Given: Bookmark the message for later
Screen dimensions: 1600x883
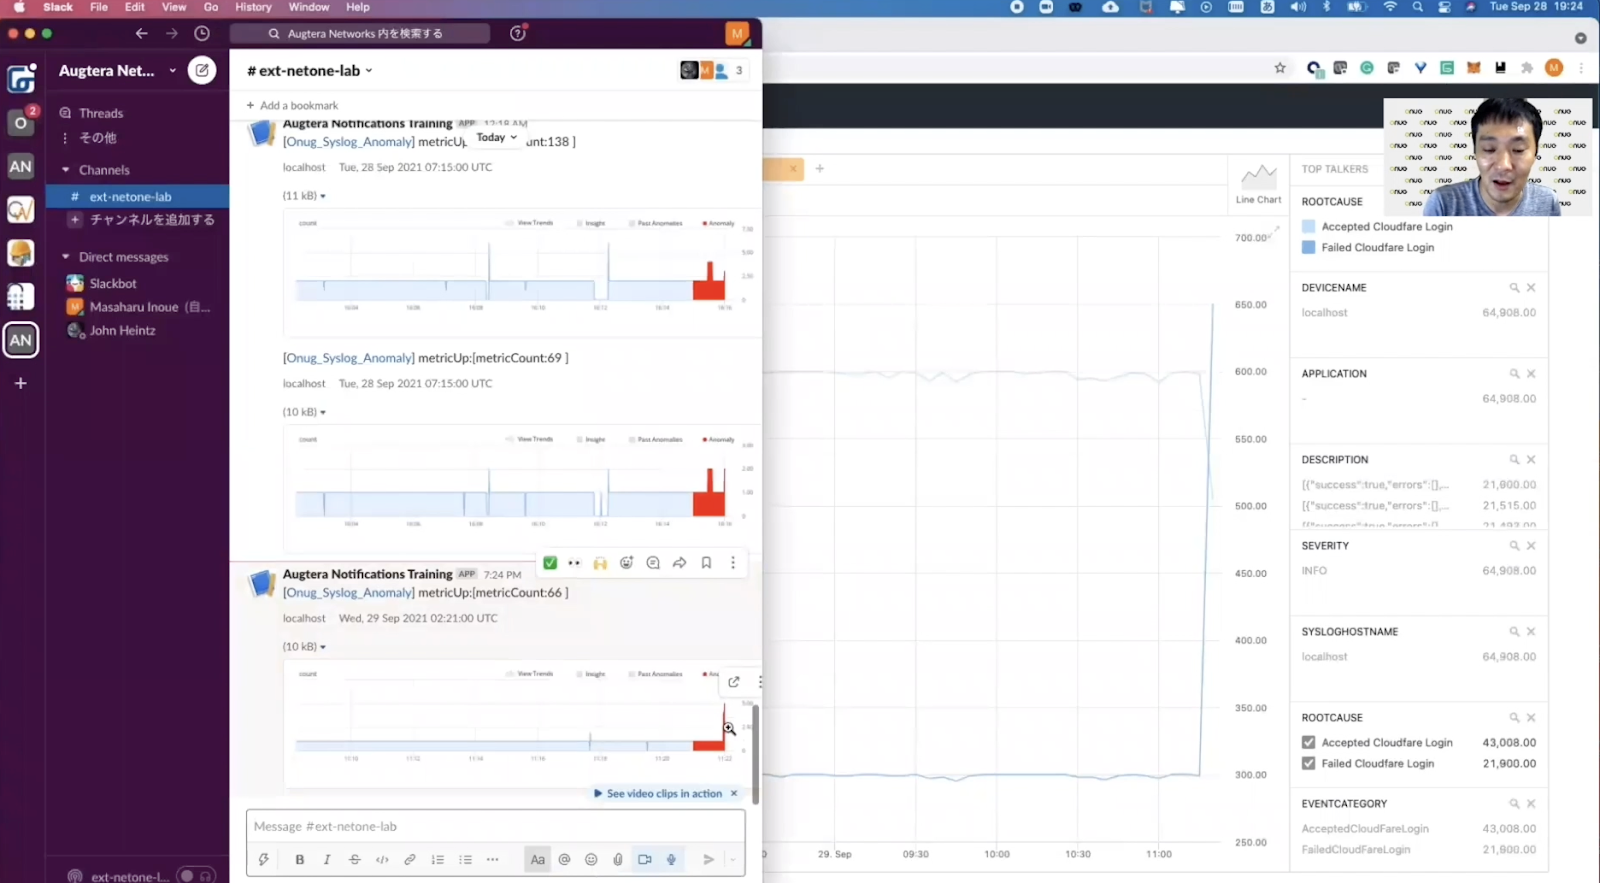Looking at the screenshot, I should click(706, 563).
